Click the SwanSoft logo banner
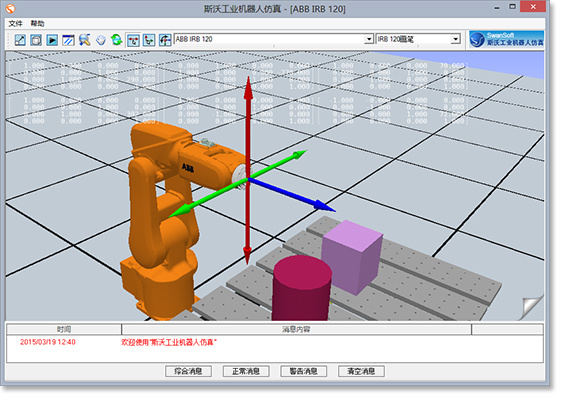The image size is (564, 402). click(506, 40)
